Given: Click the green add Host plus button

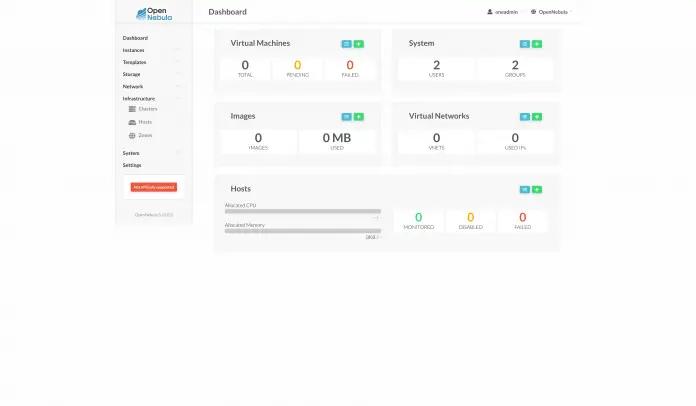Looking at the screenshot, I should tap(537, 189).
